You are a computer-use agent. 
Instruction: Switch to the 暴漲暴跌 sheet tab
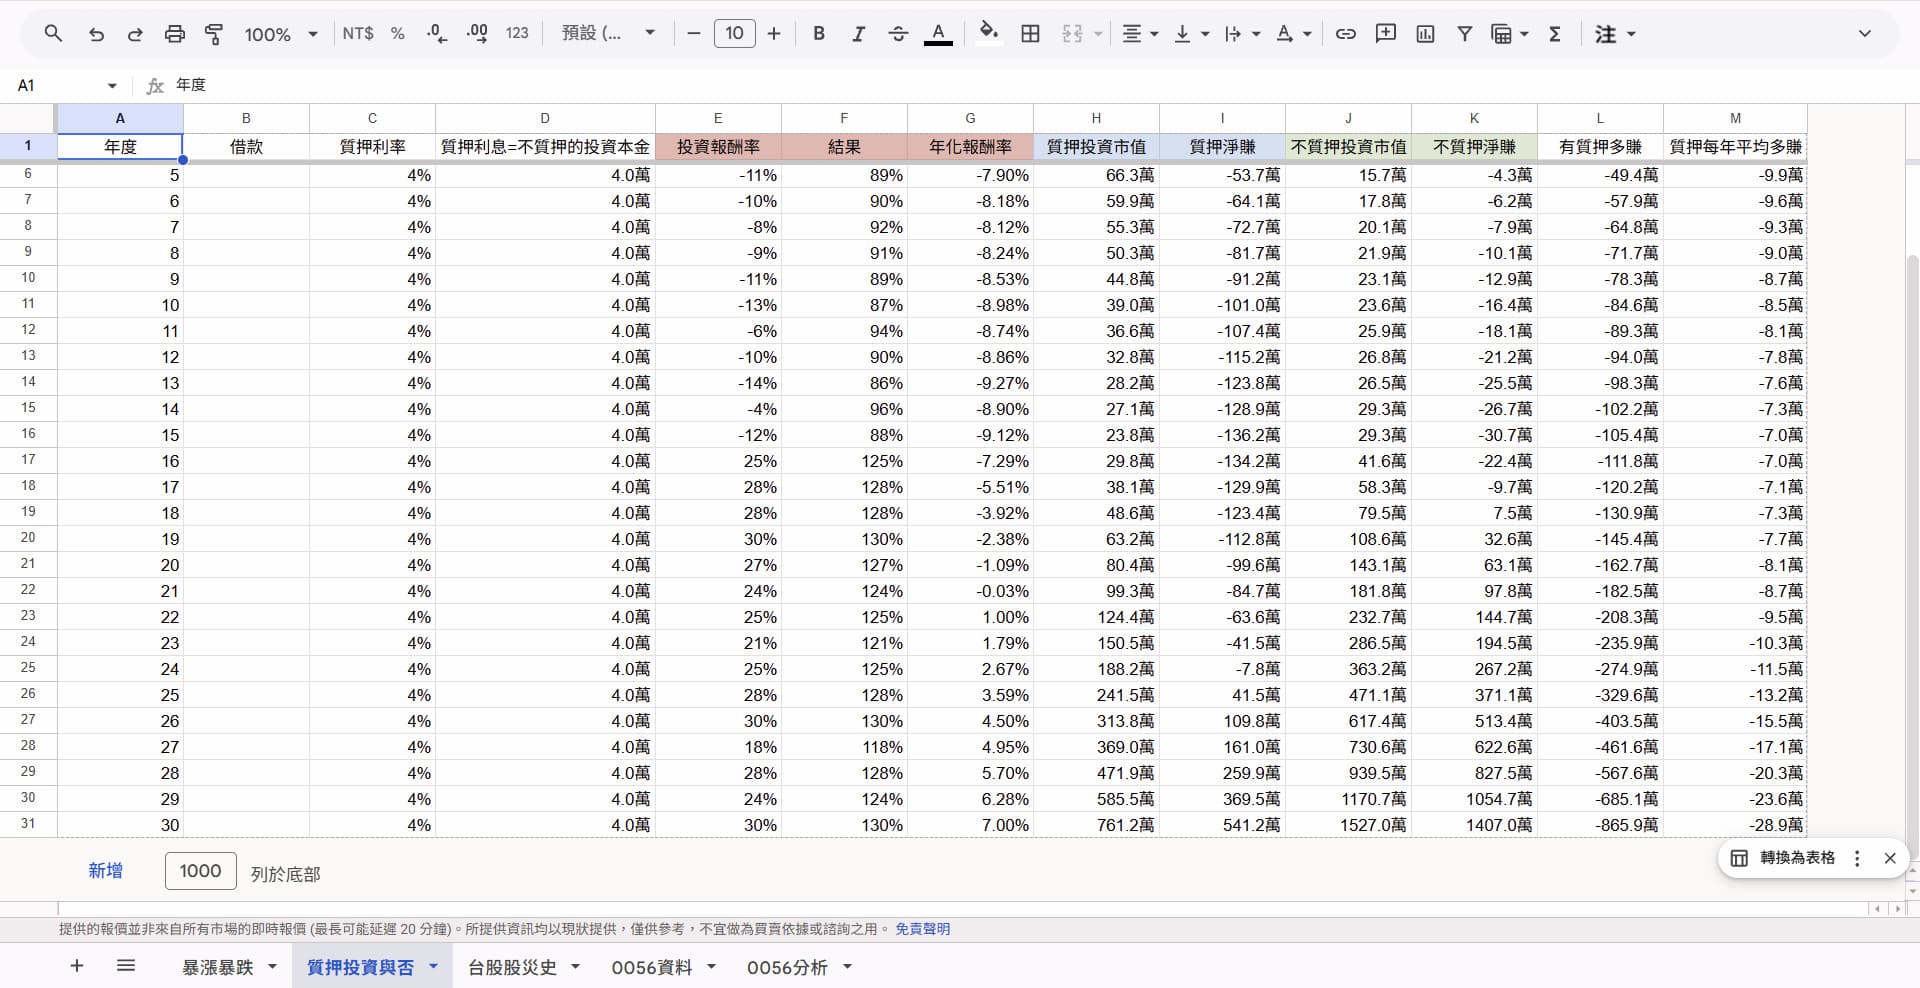[217, 967]
